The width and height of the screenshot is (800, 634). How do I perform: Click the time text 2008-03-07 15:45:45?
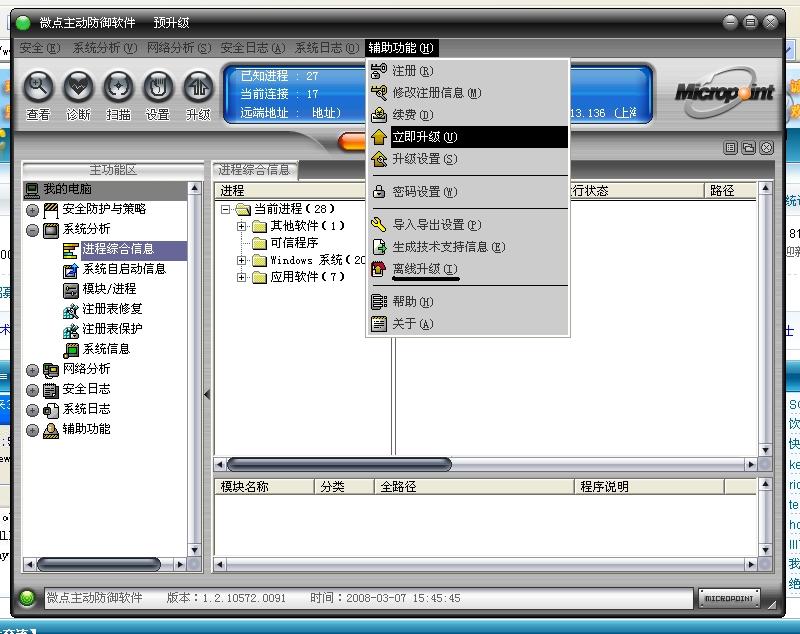coord(403,598)
